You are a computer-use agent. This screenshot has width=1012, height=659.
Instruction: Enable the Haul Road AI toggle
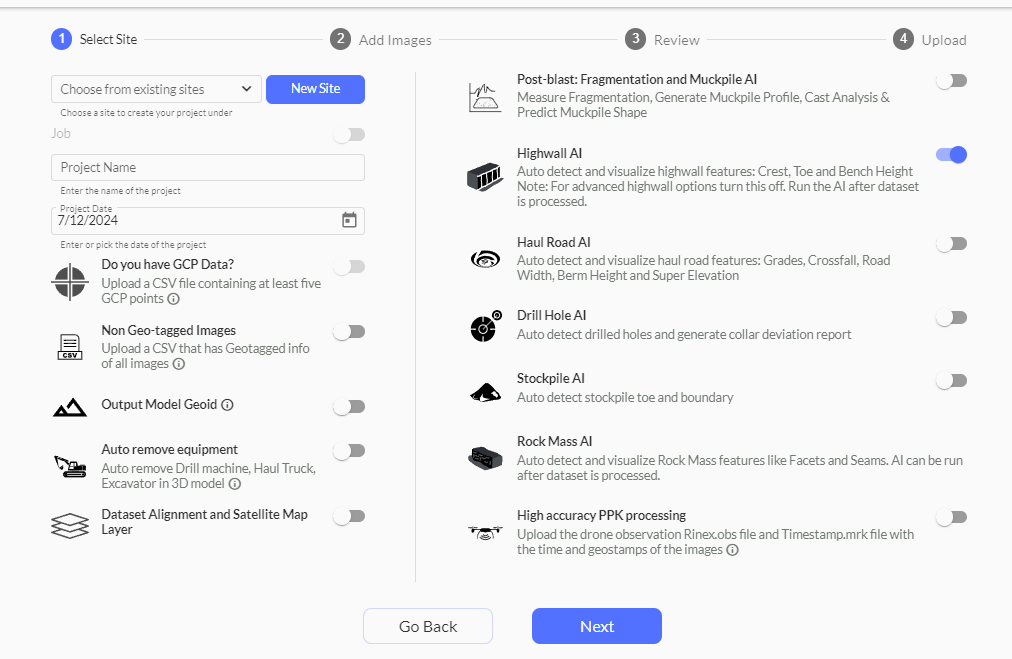951,244
